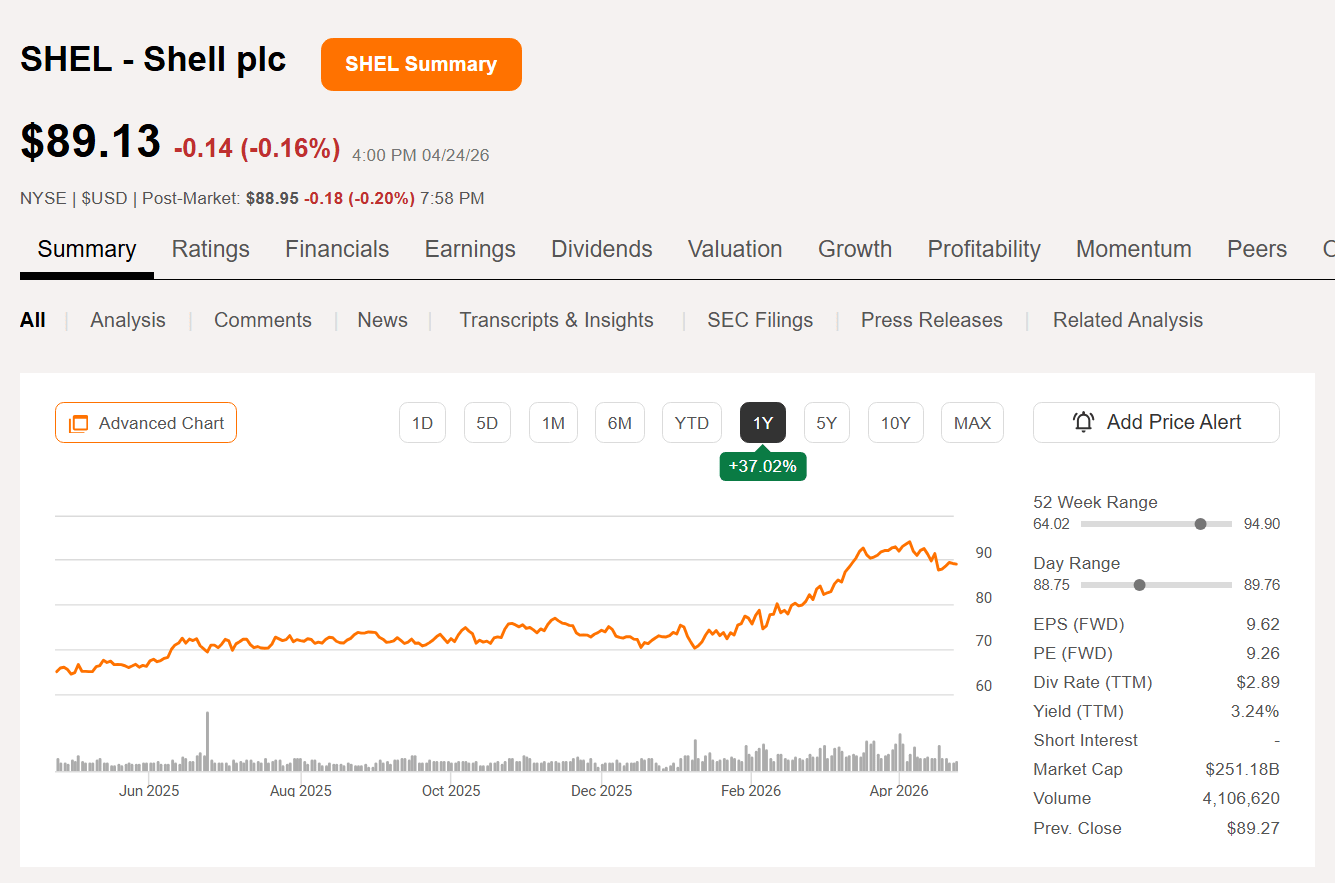Show Transcripts & Insights content
This screenshot has width=1335, height=883.
tap(556, 320)
